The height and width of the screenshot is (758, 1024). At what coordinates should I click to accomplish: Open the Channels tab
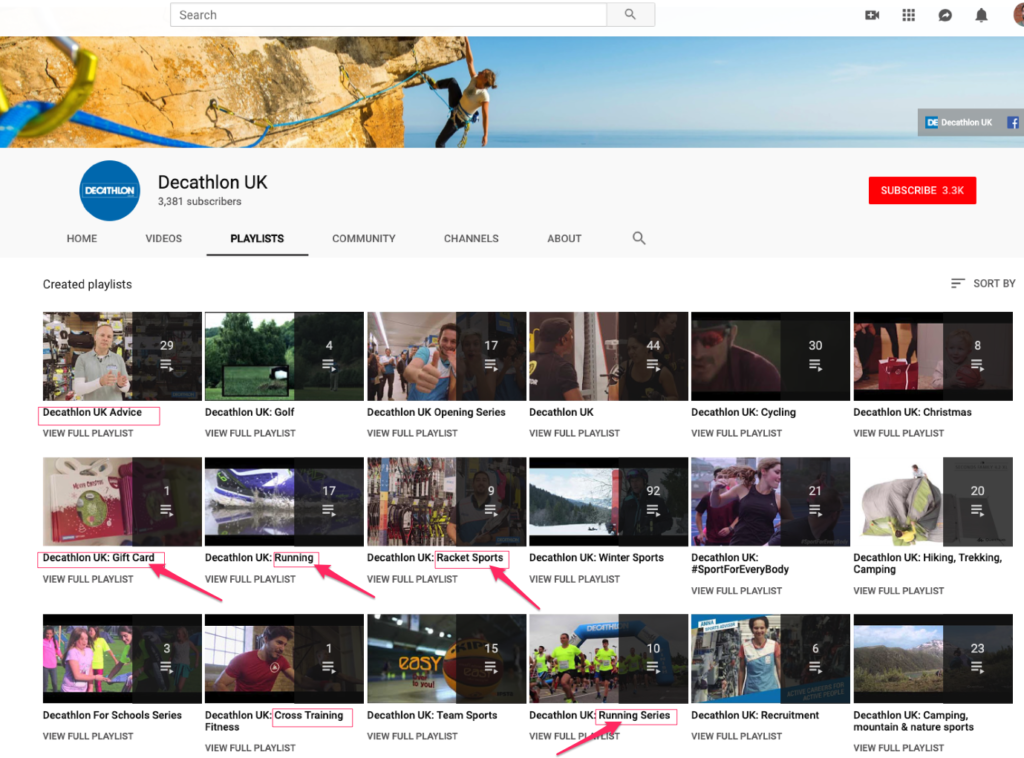(471, 238)
